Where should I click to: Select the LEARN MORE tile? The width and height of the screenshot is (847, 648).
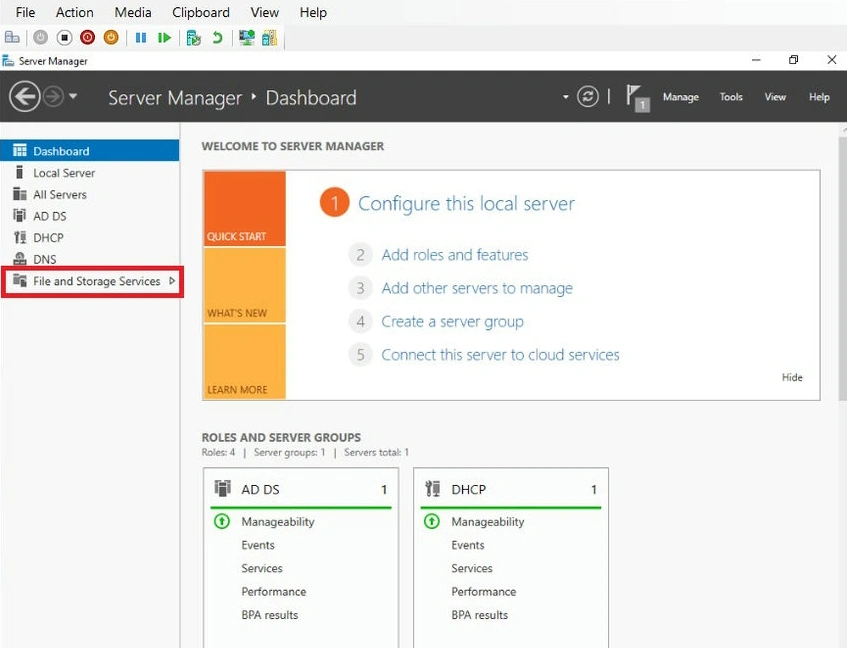tap(245, 362)
